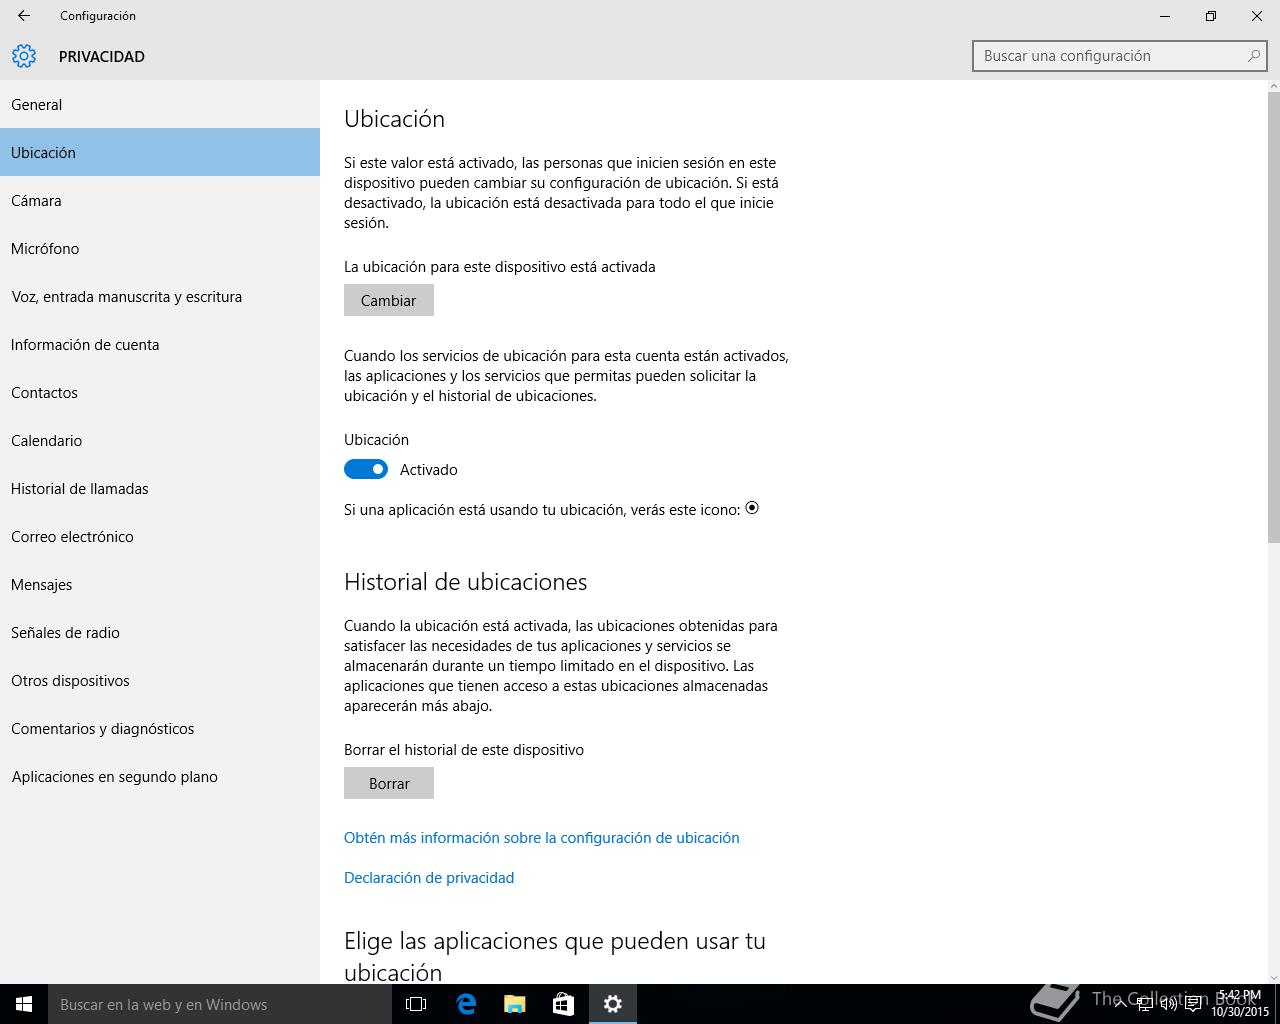Image resolution: width=1280 pixels, height=1024 pixels.
Task: Select Comentarios y diagnósticos
Action: tap(160, 728)
